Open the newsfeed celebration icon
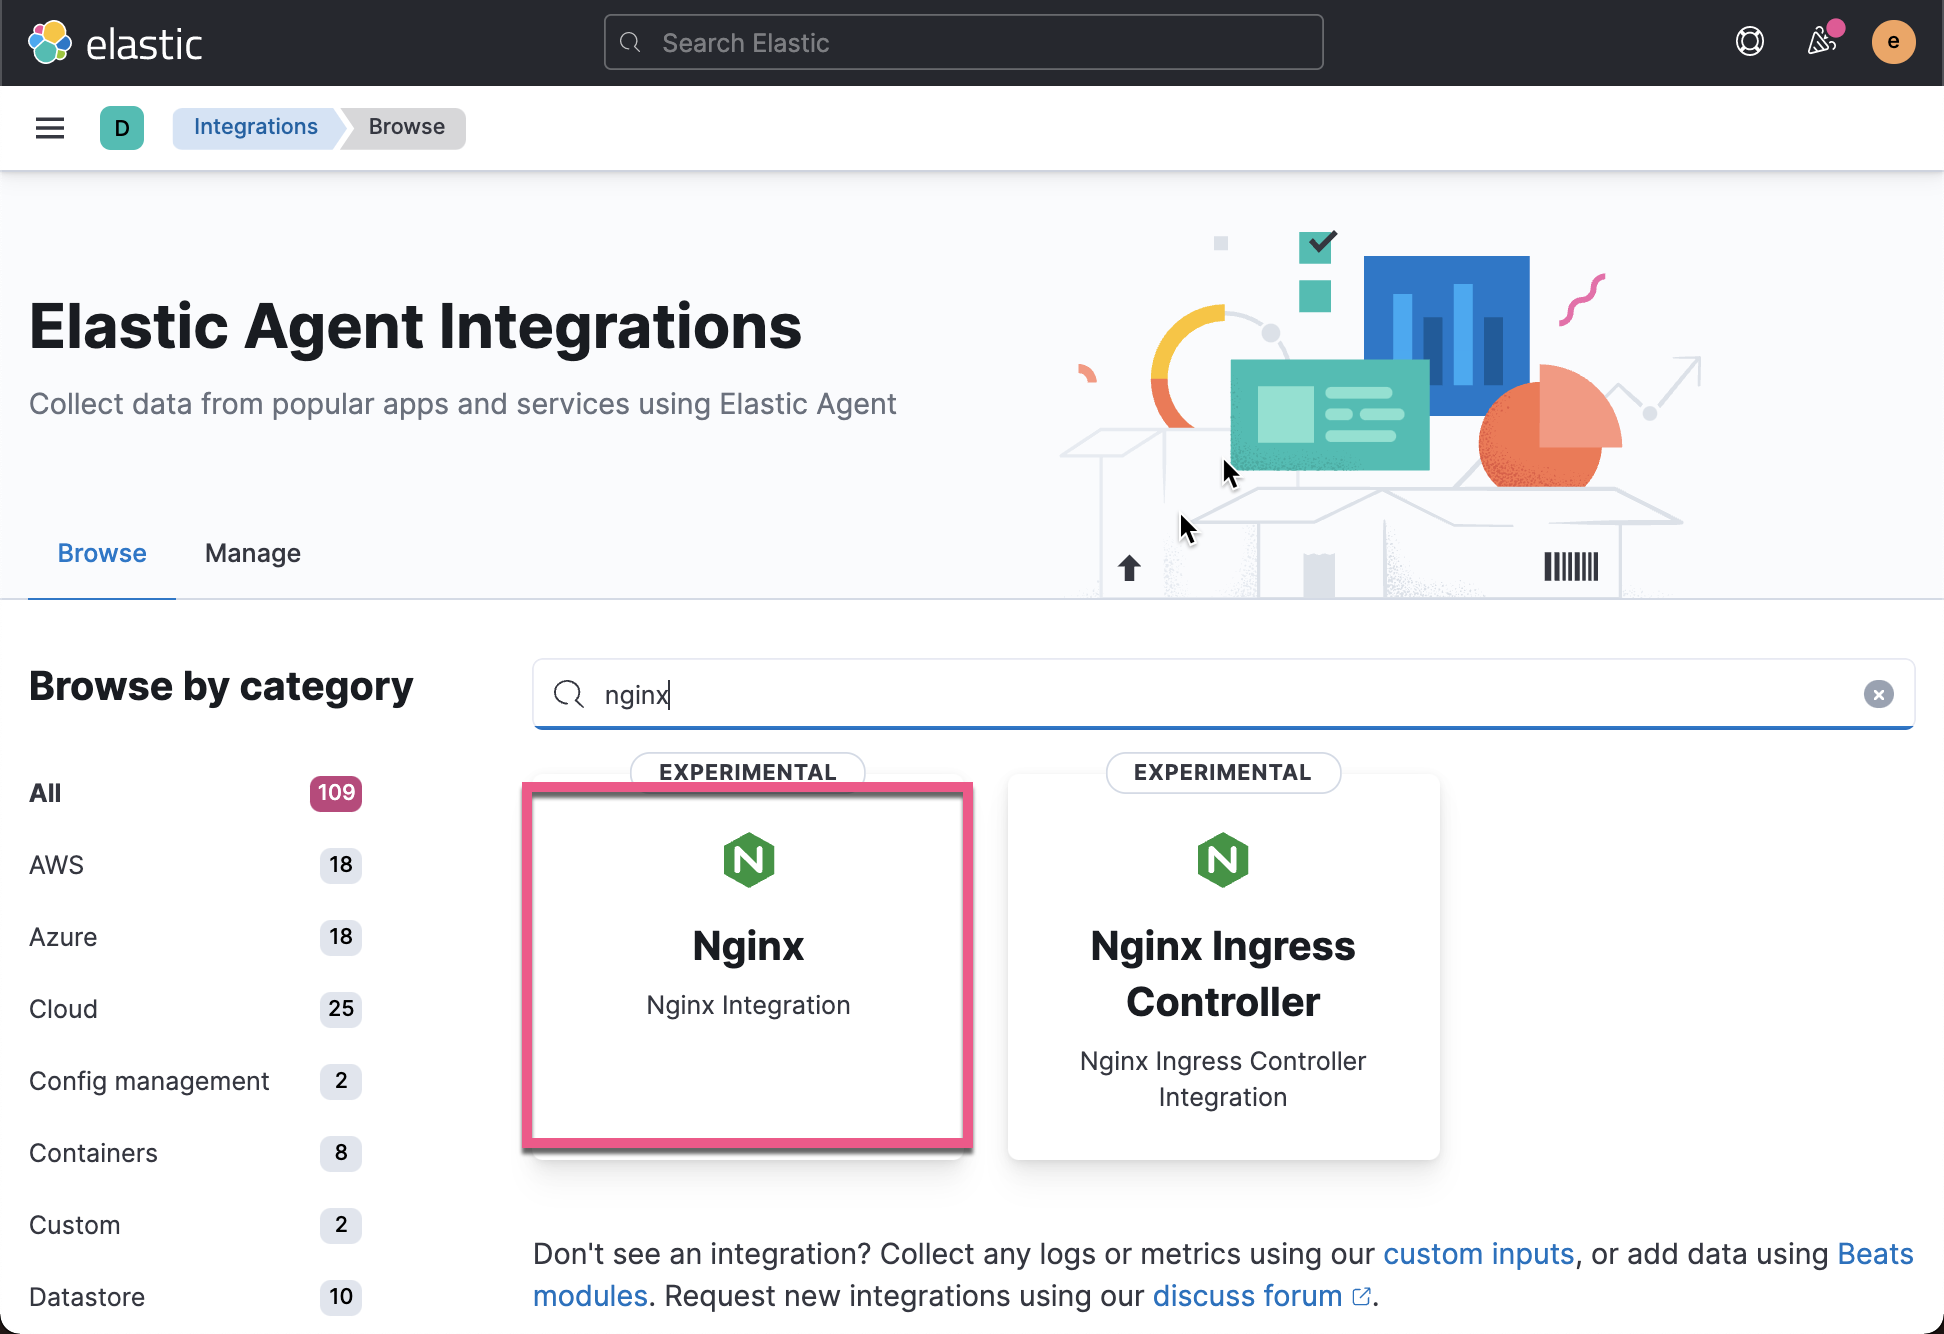 tap(1823, 42)
